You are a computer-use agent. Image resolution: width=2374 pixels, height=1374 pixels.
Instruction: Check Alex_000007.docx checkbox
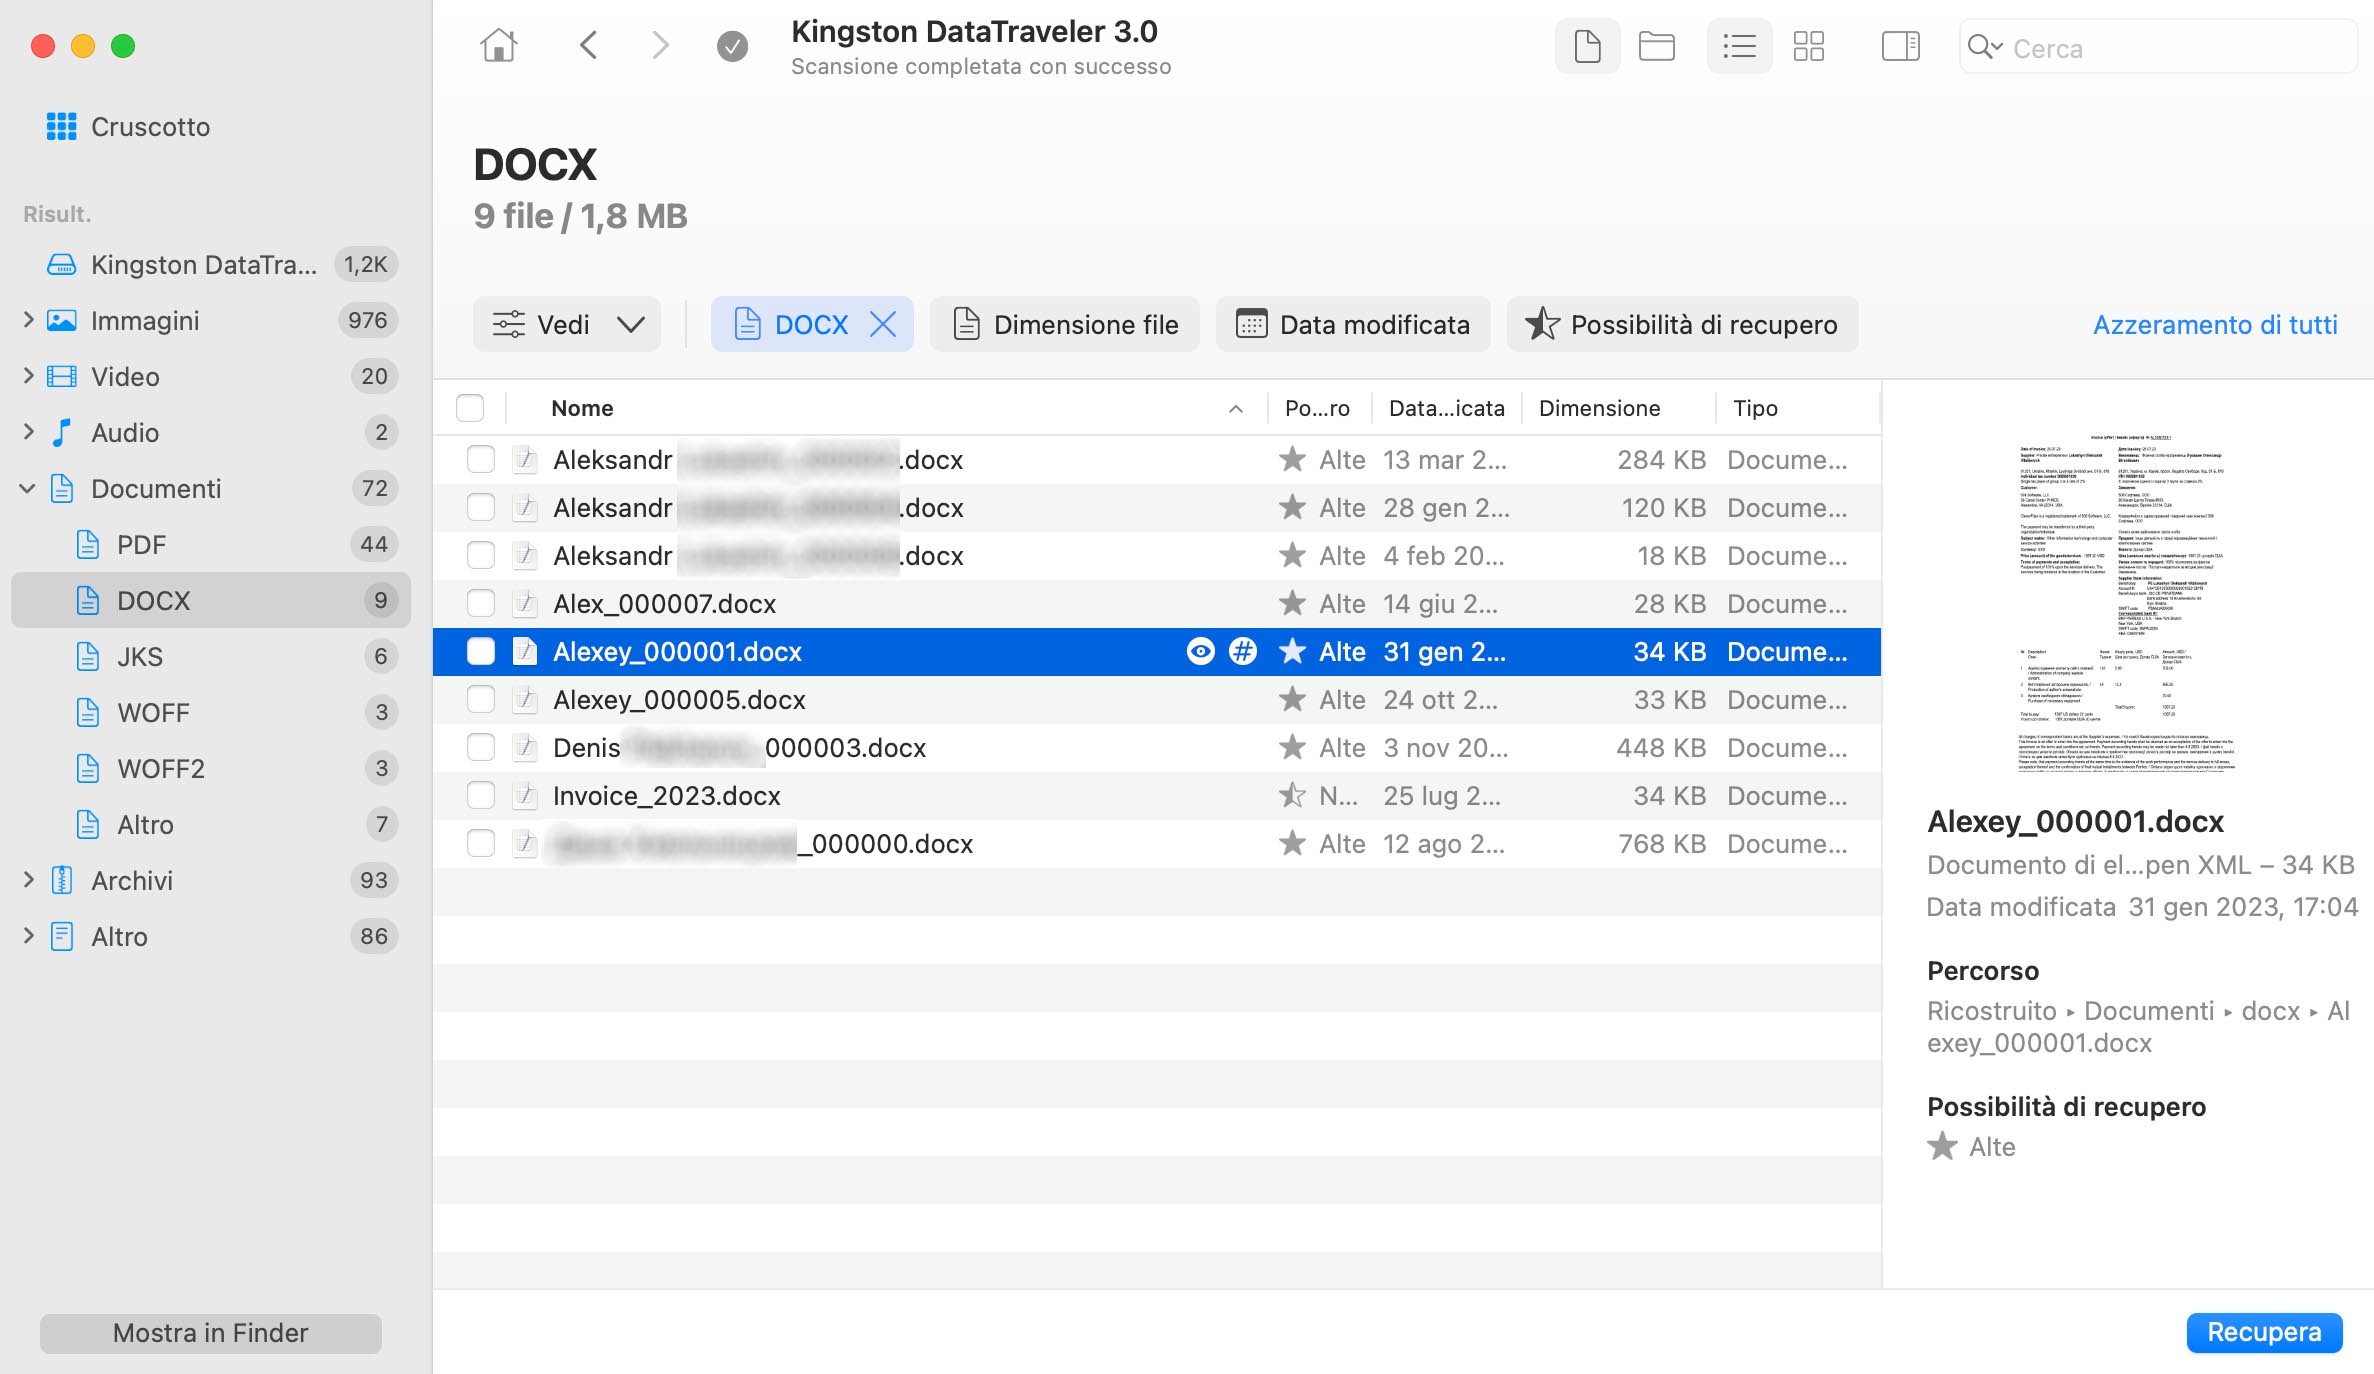click(x=481, y=604)
